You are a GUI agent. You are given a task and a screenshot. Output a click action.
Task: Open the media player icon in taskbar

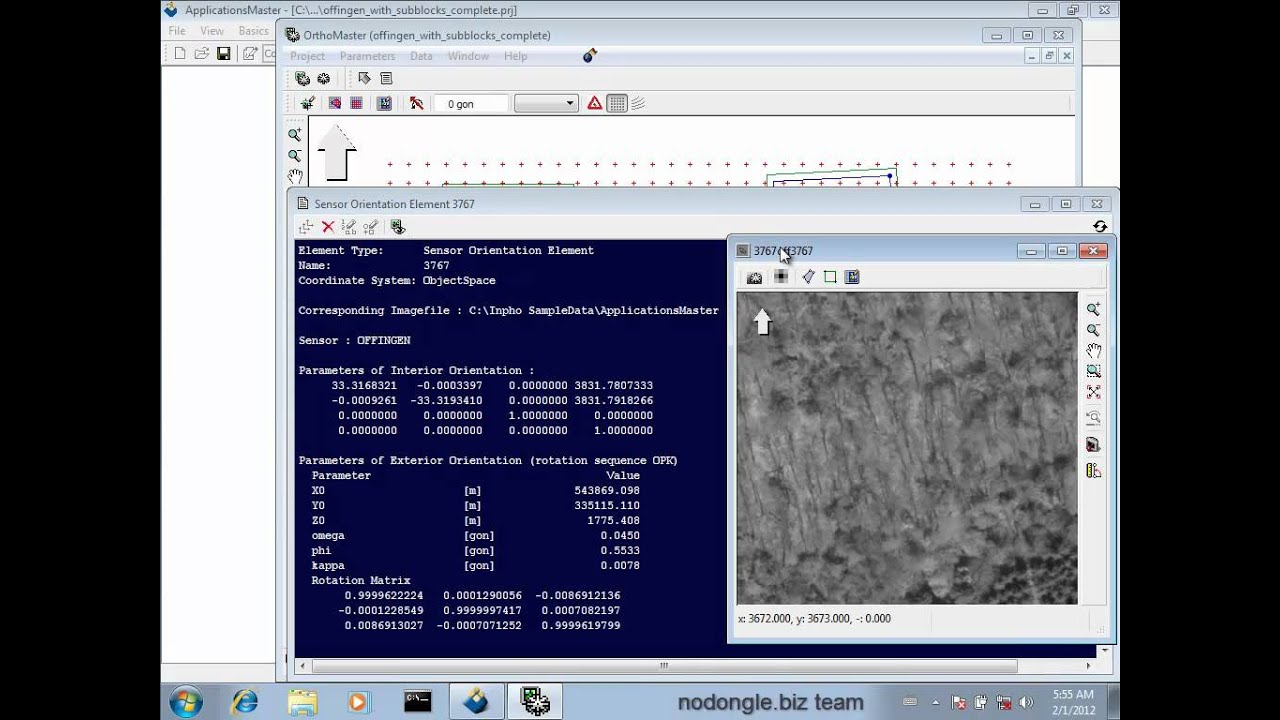(x=358, y=702)
